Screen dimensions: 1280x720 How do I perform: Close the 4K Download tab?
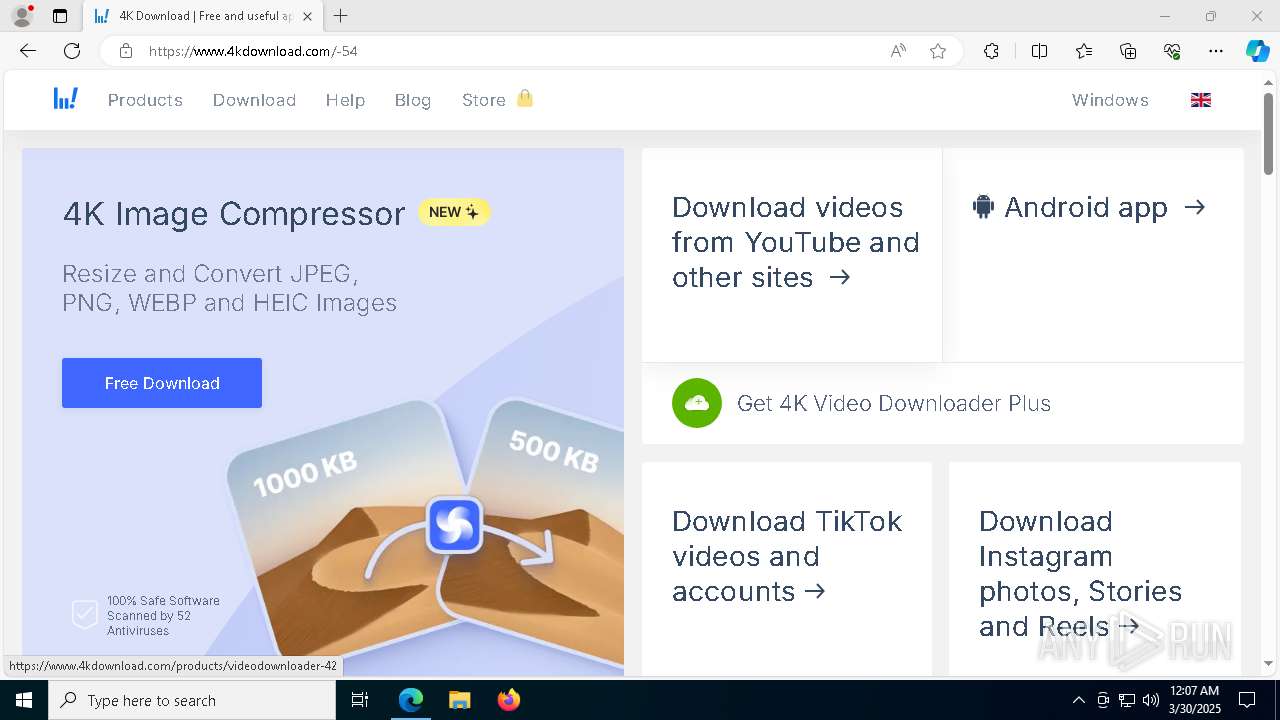tap(307, 16)
